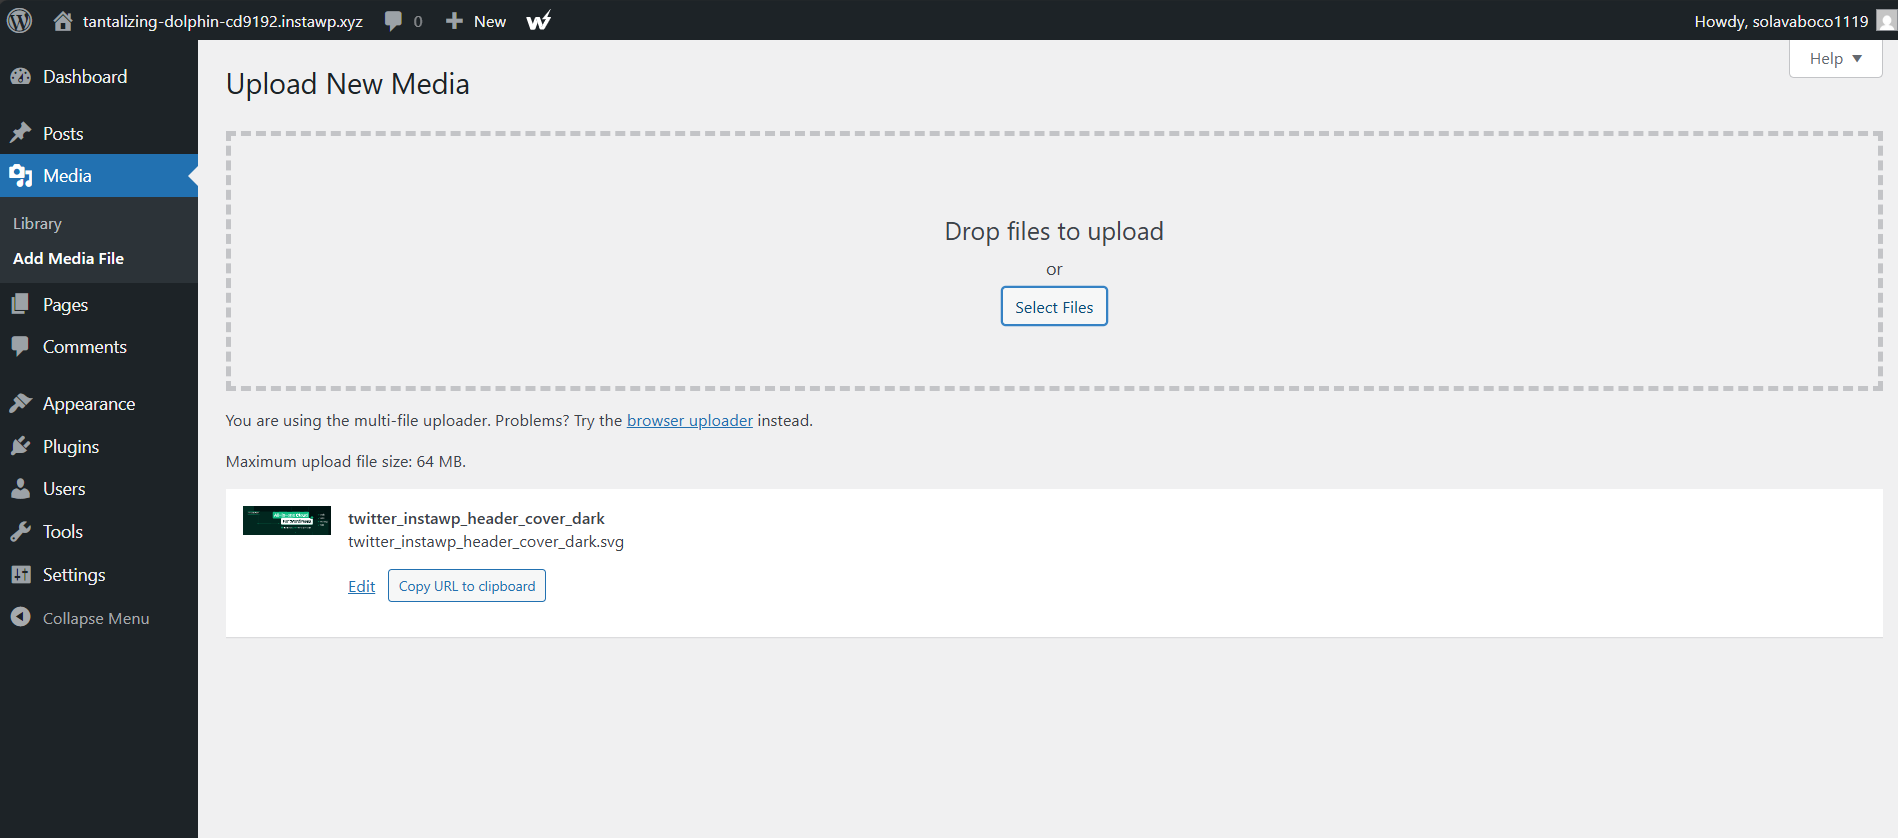Open the Users menu label
The width and height of the screenshot is (1898, 838).
click(x=64, y=489)
